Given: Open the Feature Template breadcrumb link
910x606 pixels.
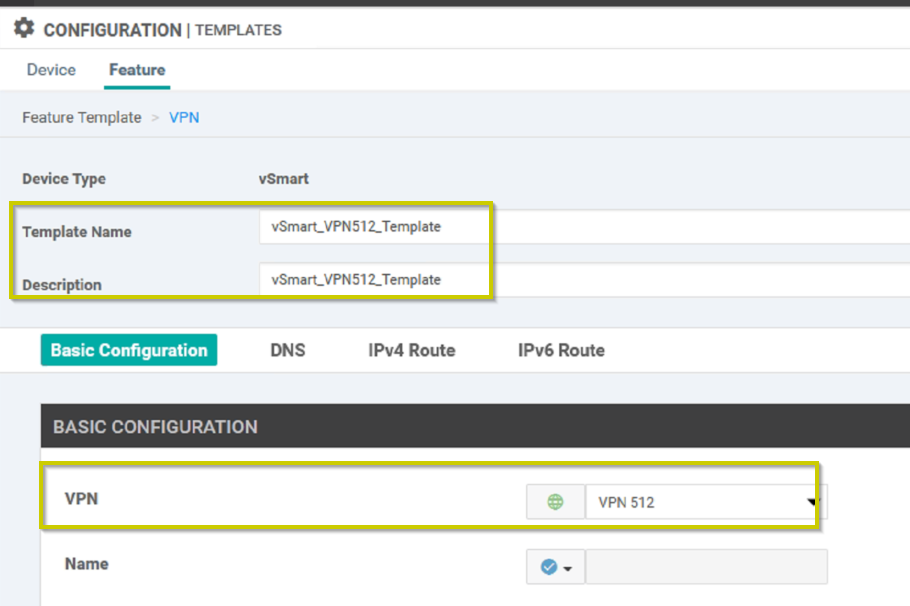Looking at the screenshot, I should click(82, 117).
